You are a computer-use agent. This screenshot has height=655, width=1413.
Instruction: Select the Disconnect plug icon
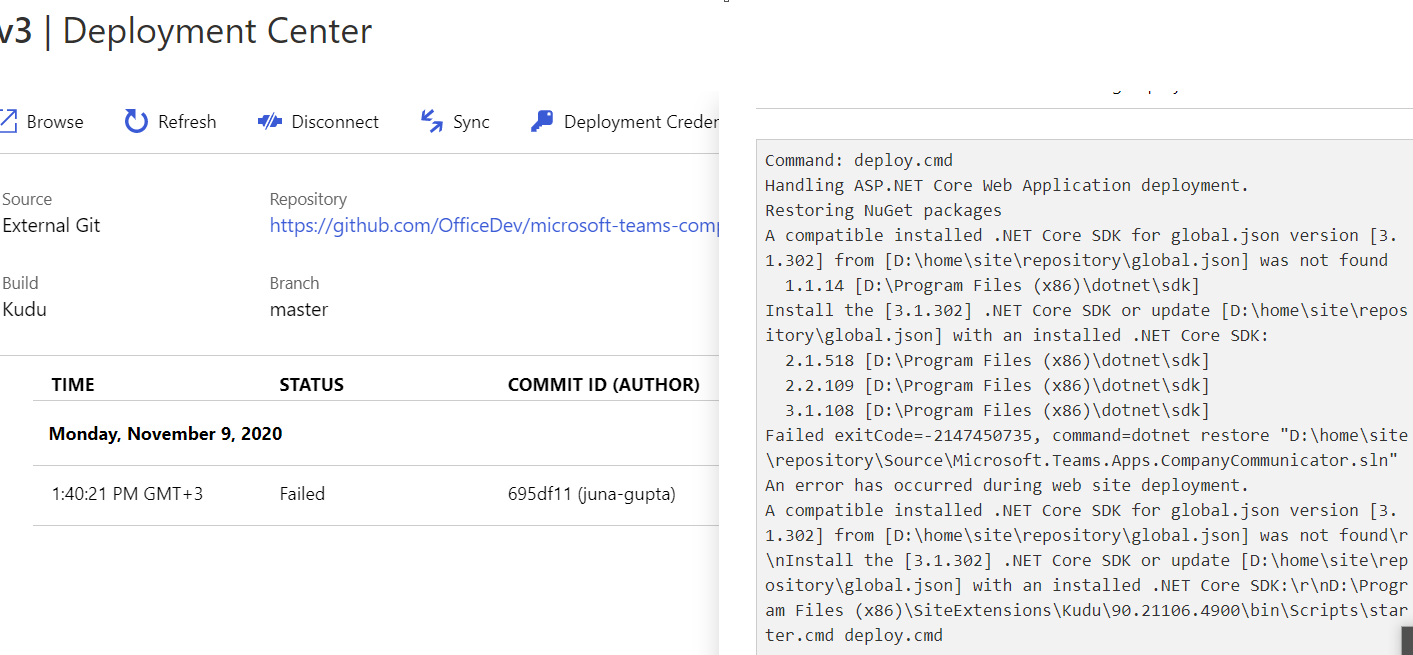click(268, 120)
